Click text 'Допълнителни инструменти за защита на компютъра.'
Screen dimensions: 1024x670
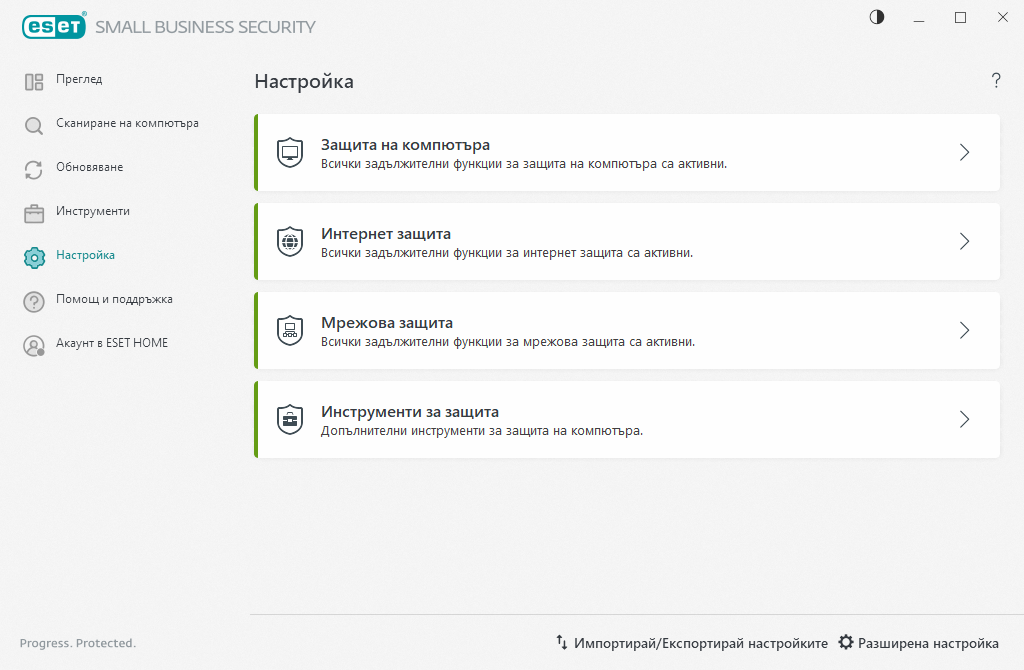(x=482, y=431)
